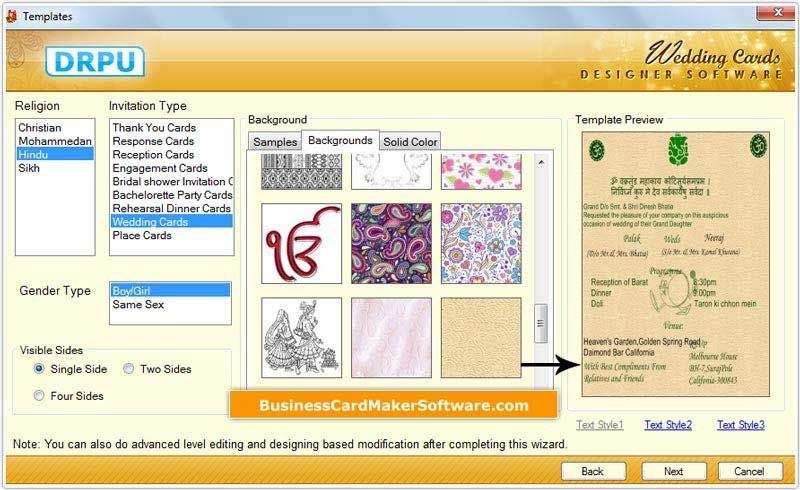800x490 pixels.
Task: Click the backgrounds scrollbar up arrow
Action: [x=541, y=163]
